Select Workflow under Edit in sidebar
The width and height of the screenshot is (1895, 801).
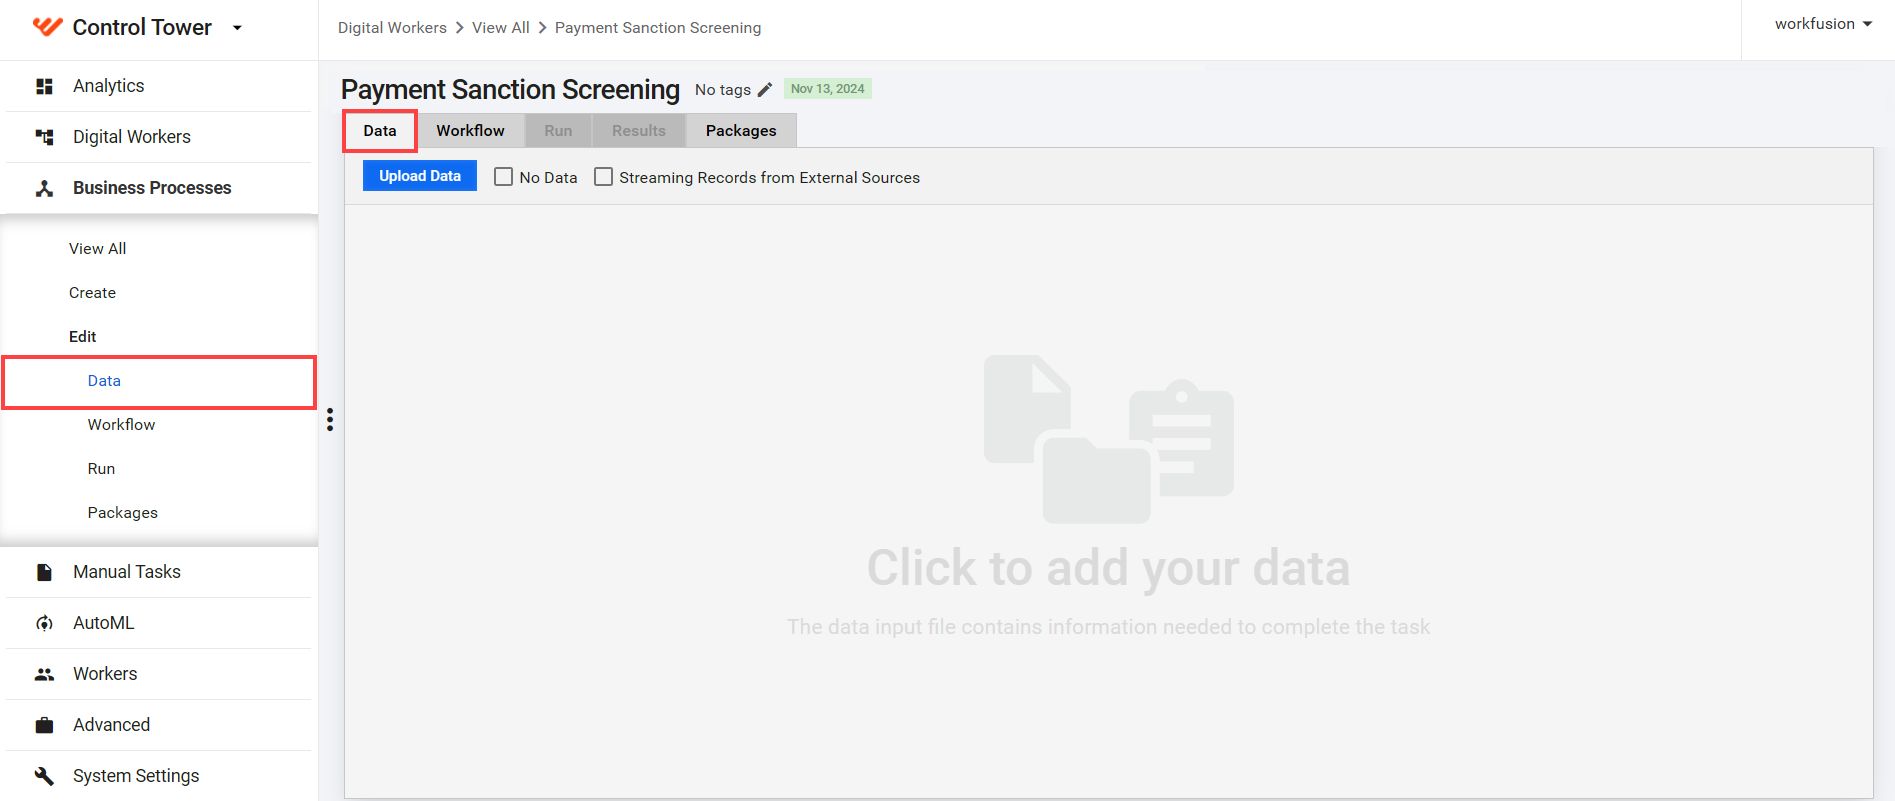click(x=122, y=425)
